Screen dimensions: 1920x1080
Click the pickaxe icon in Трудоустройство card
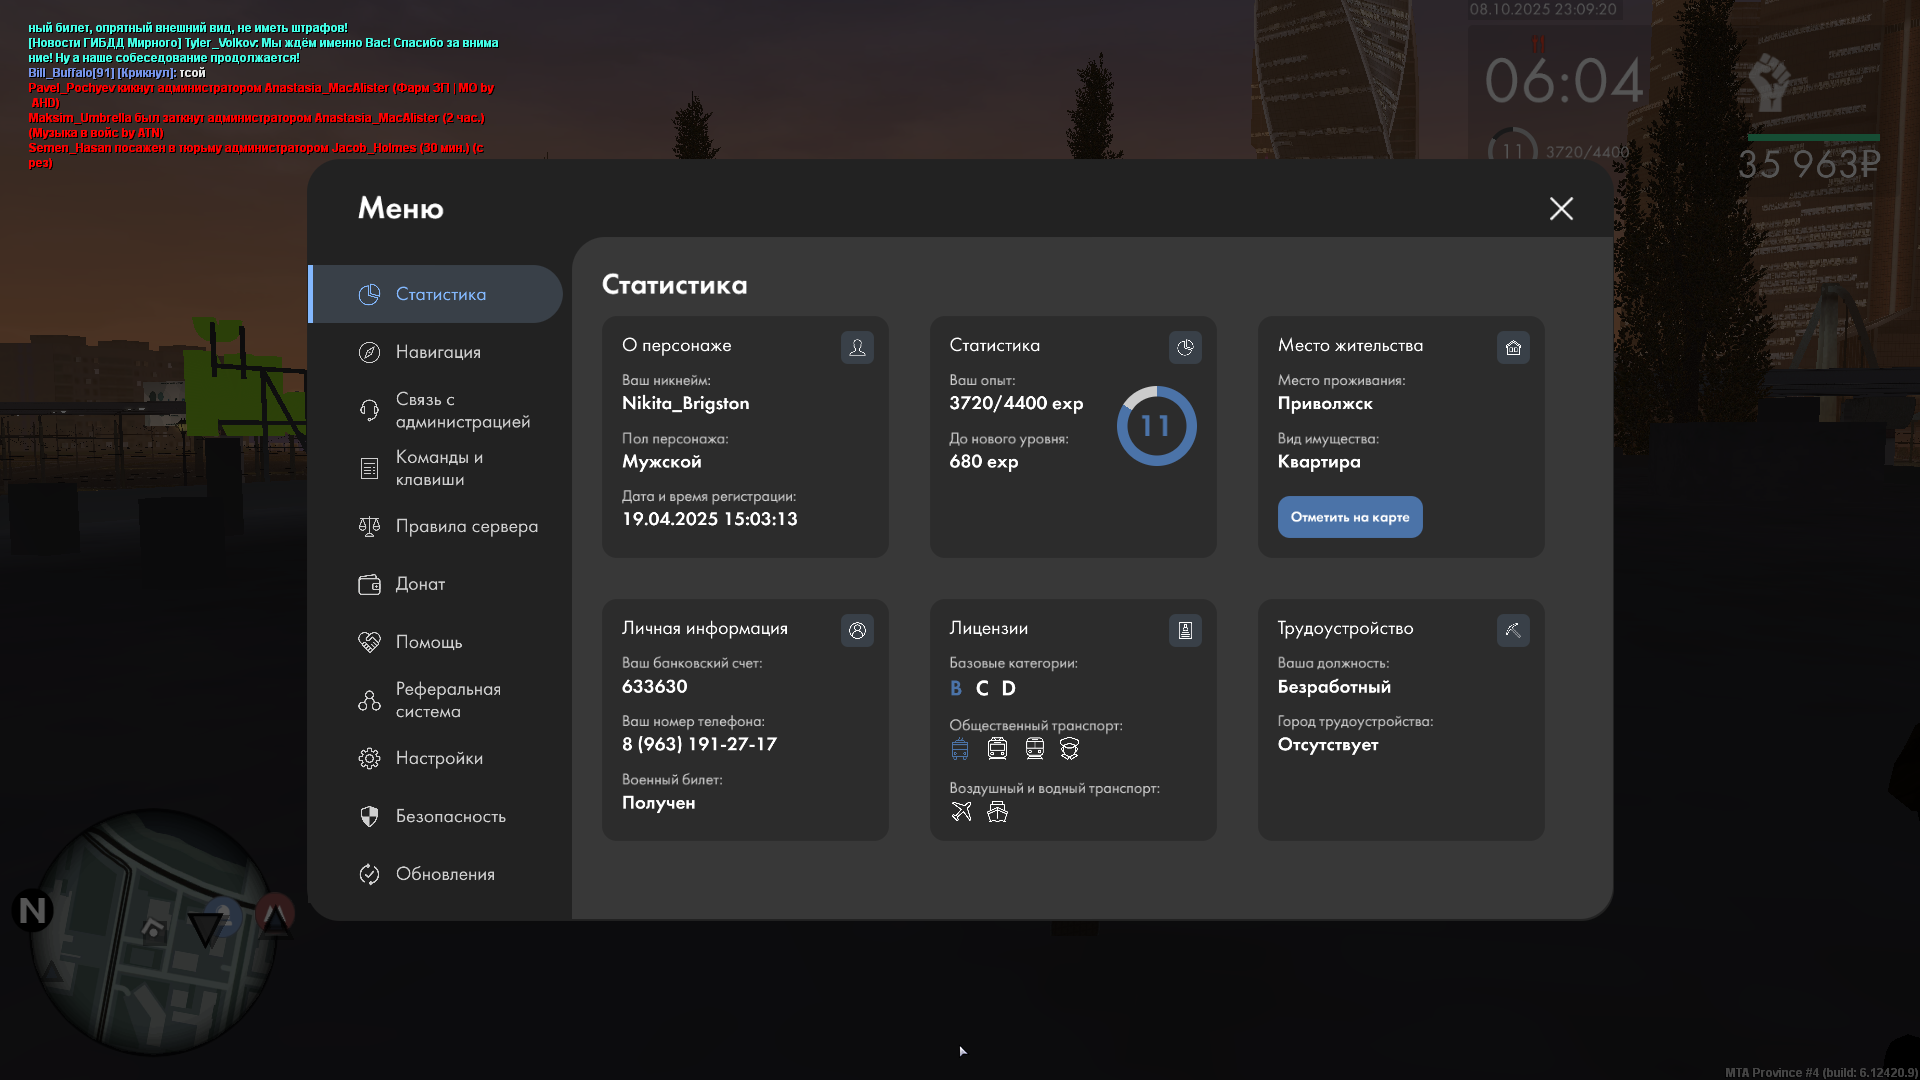point(1513,630)
